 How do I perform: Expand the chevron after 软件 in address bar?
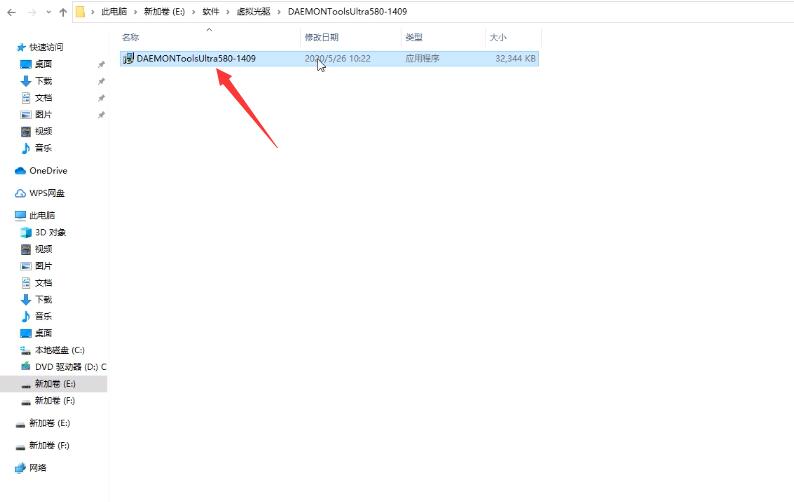pyautogui.click(x=228, y=12)
